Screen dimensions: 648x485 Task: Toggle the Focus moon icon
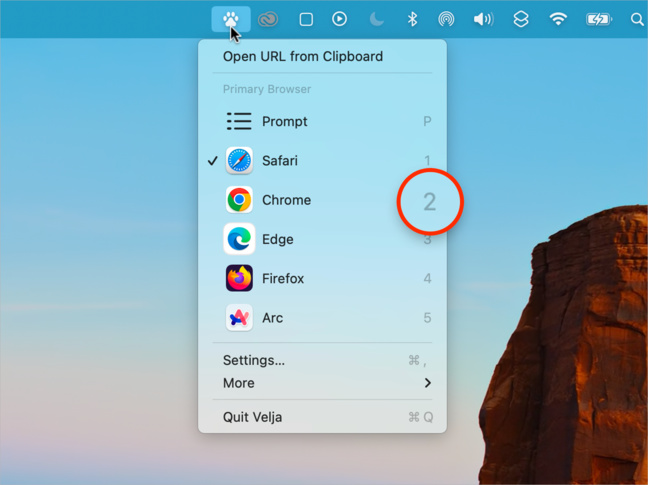click(x=376, y=19)
